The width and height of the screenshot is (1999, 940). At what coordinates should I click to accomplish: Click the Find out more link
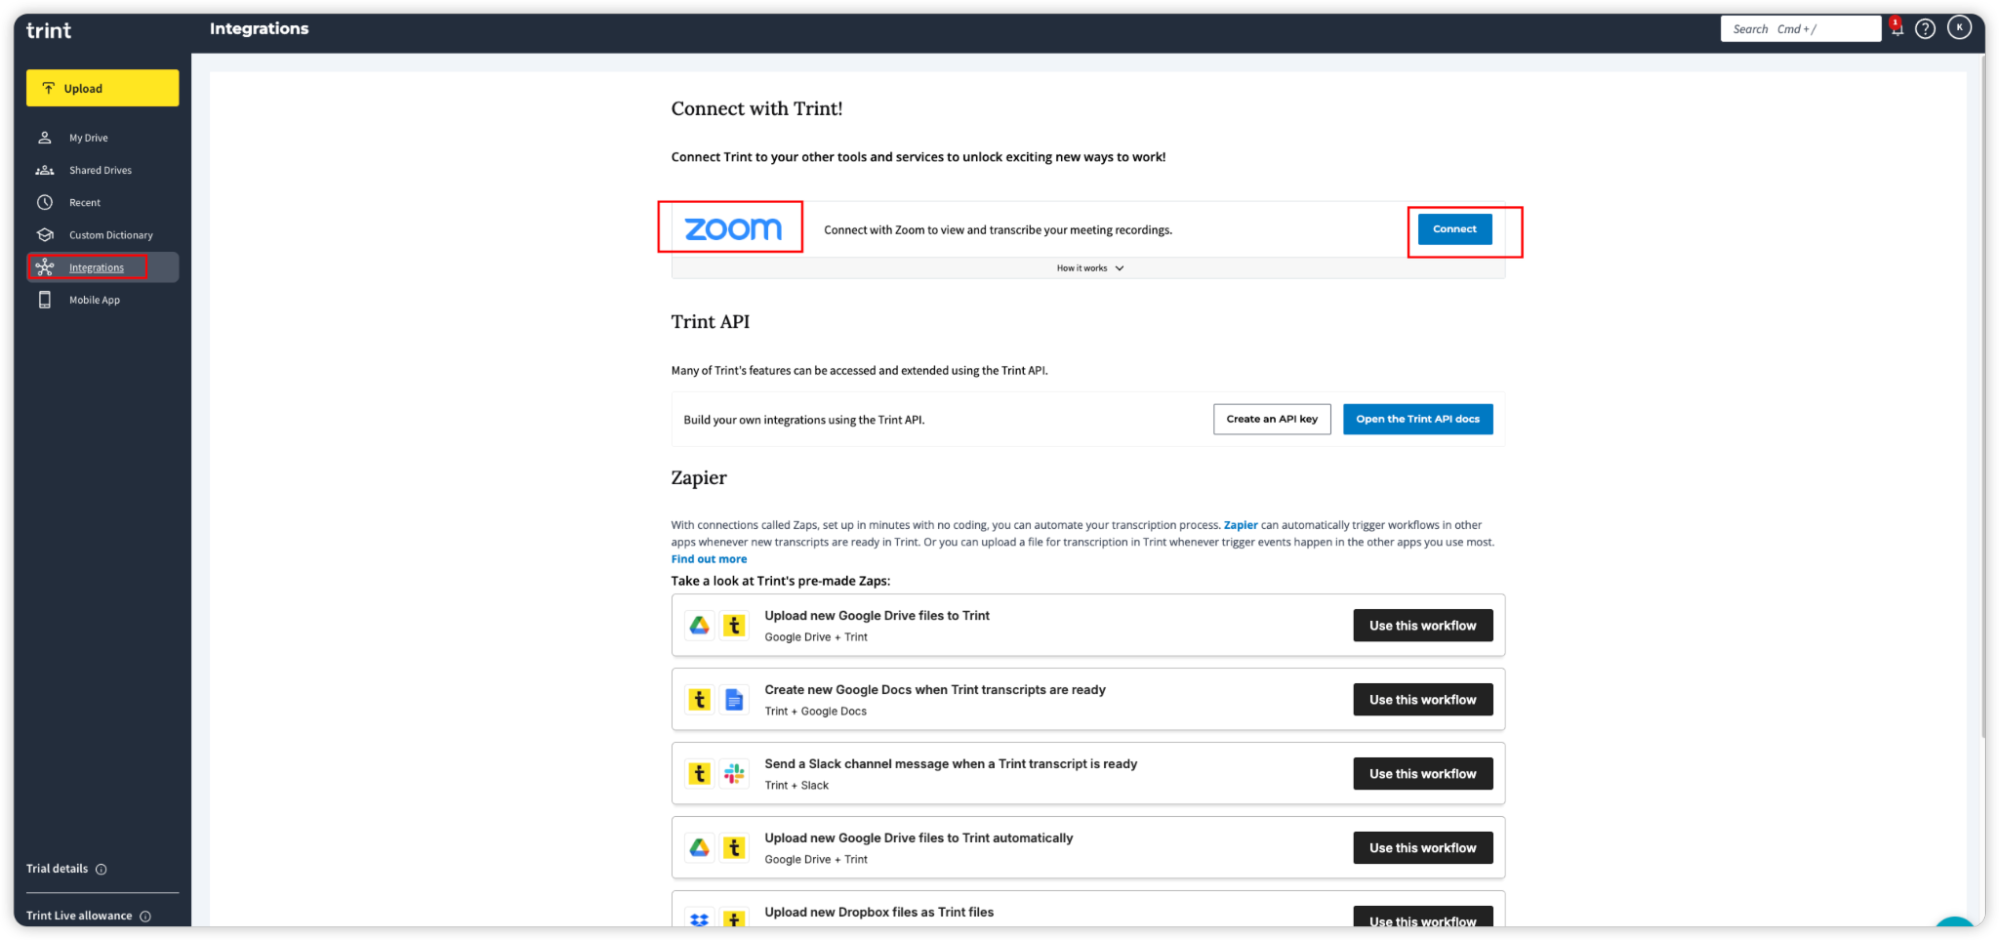[x=709, y=559]
